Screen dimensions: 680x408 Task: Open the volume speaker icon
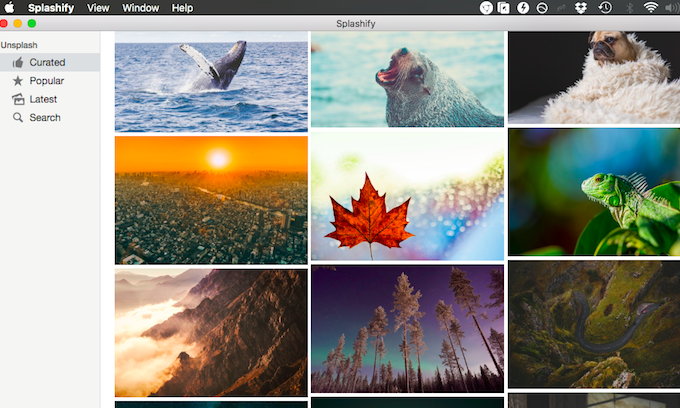tap(673, 8)
